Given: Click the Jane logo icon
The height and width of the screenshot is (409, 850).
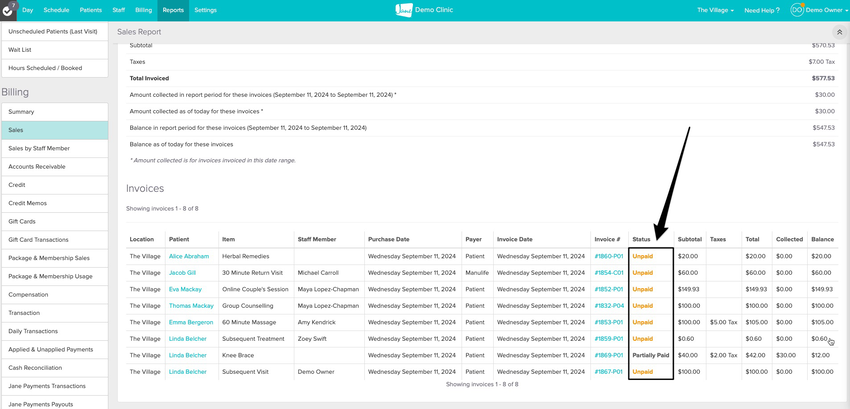Looking at the screenshot, I should (404, 10).
